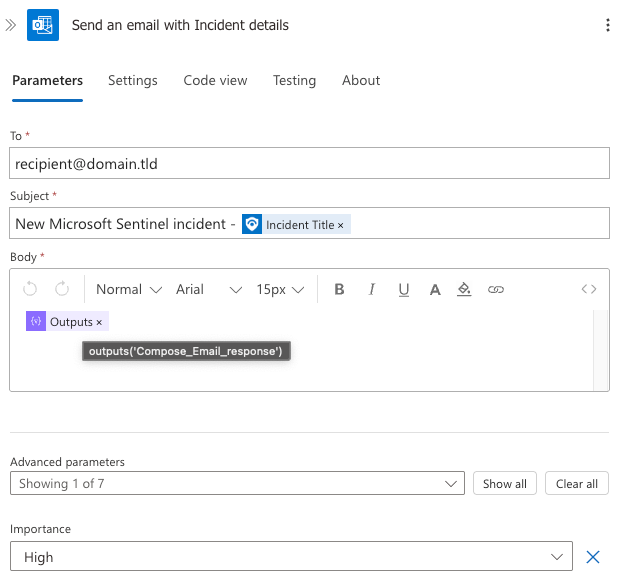Open the background highlight color picker

click(464, 290)
